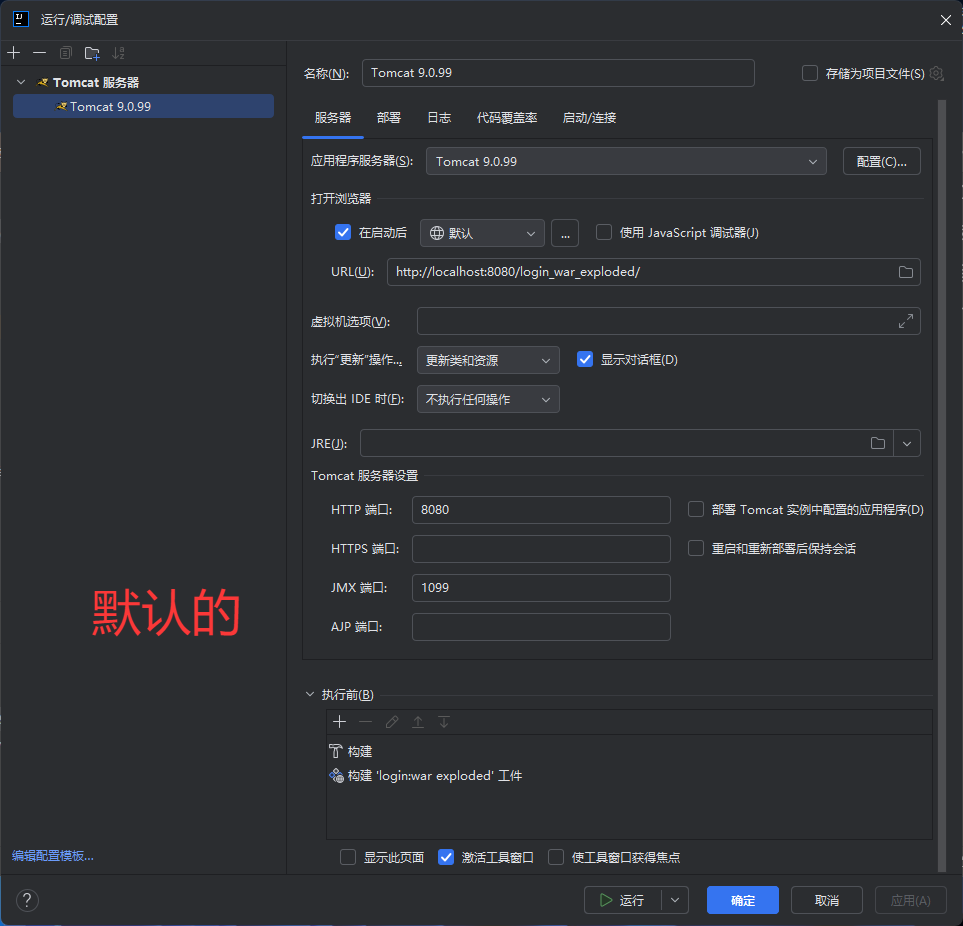
Task: Enable 重启和重新部署后保持会话 checkbox
Action: point(696,548)
